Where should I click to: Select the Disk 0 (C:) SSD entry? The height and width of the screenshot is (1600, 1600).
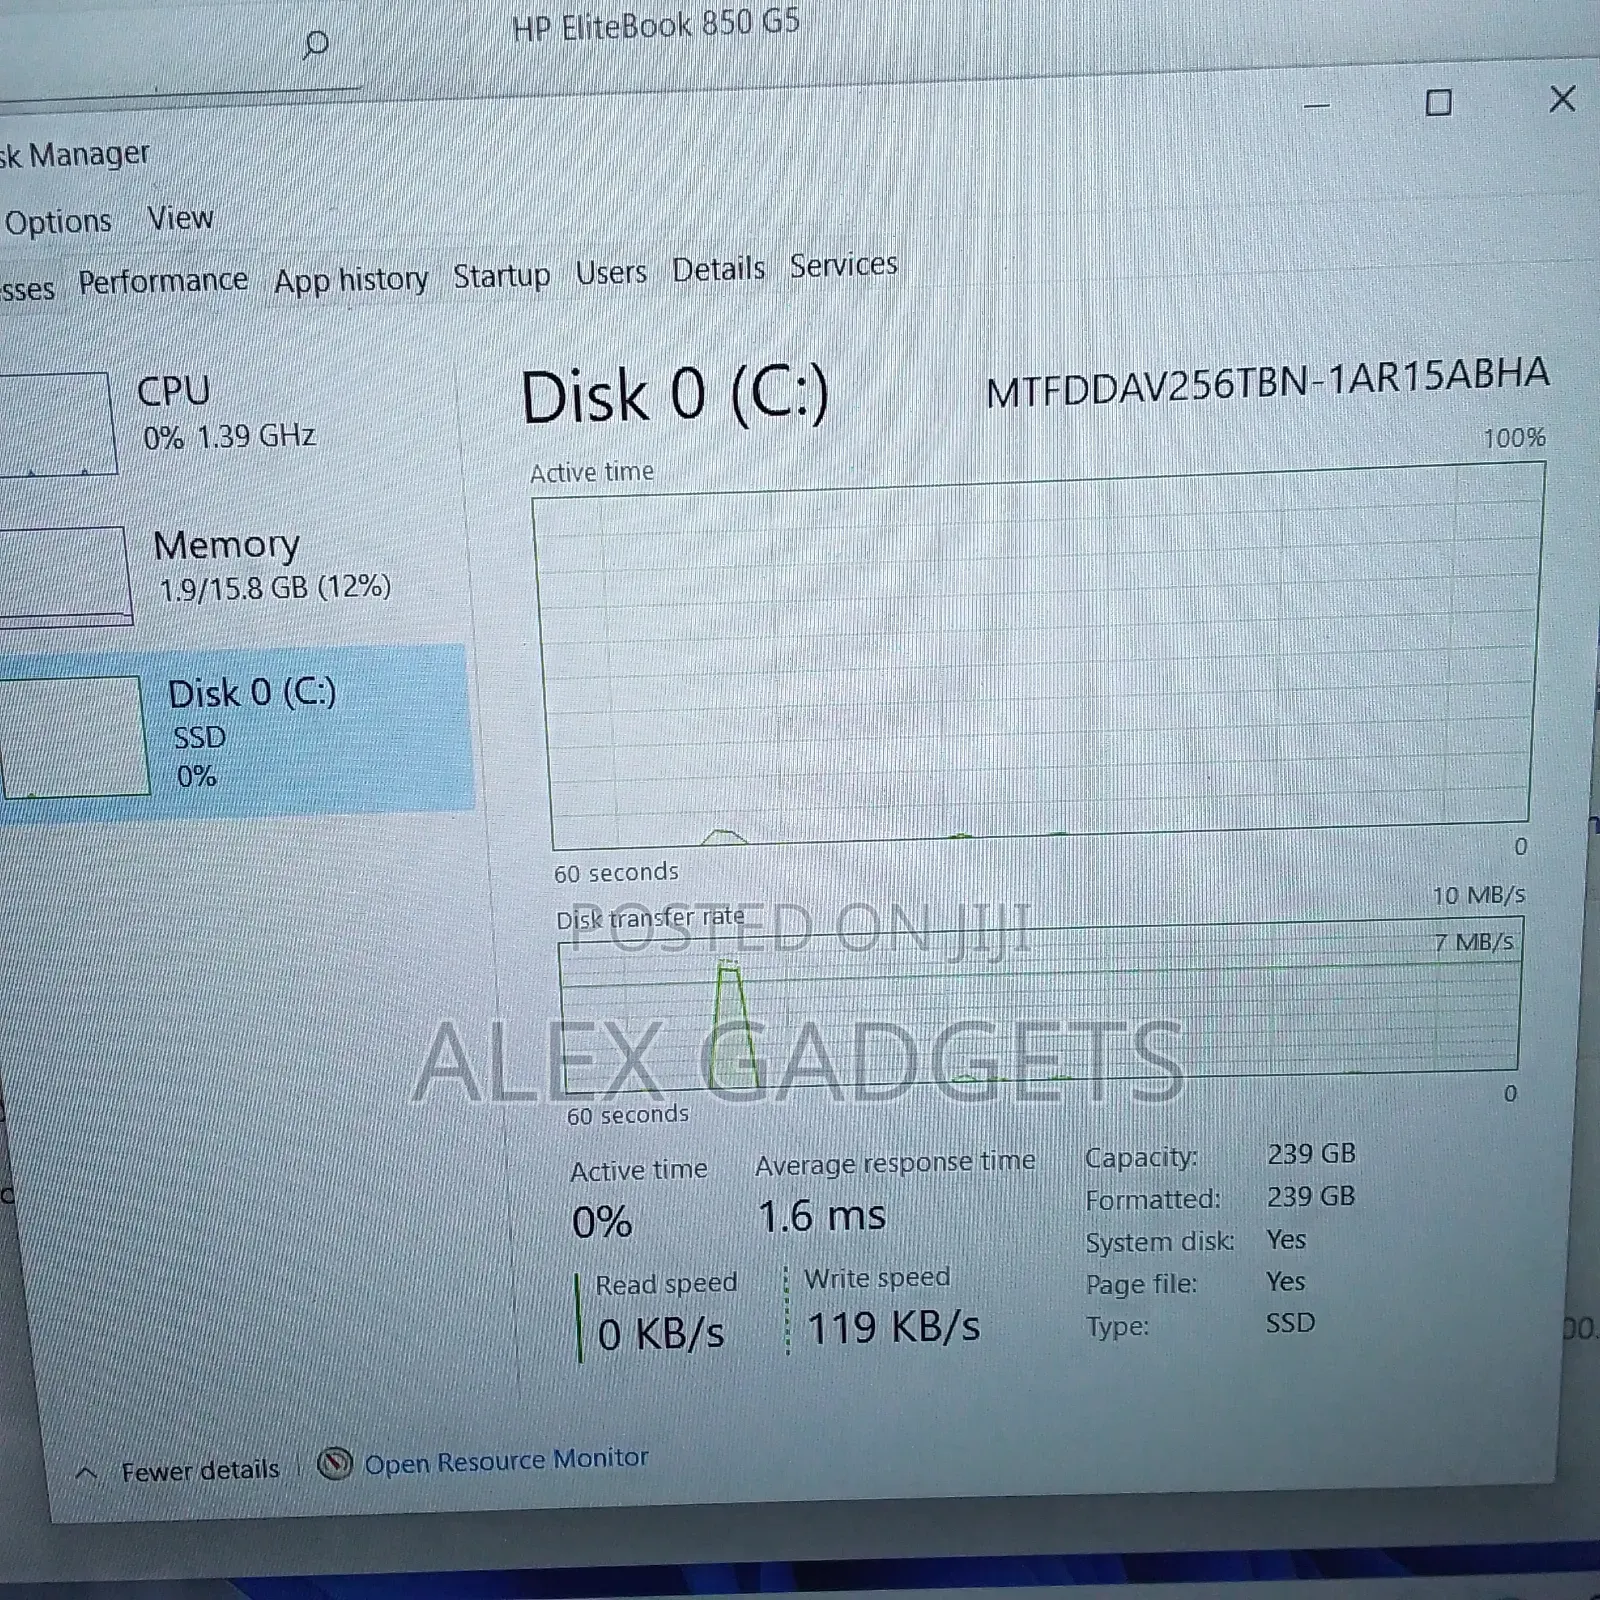(x=235, y=735)
